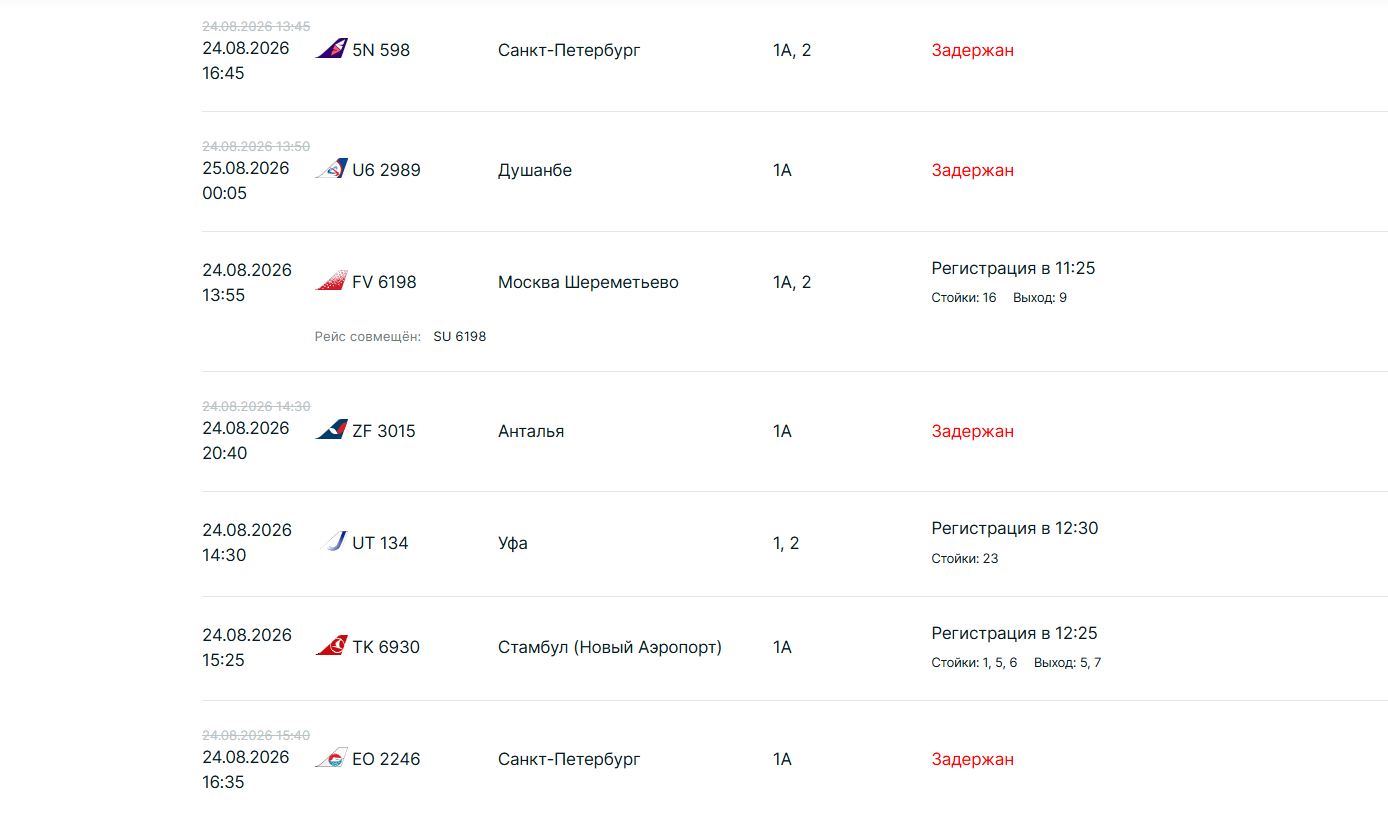Click Задержан status for EO 2246
The image size is (1388, 820).
(x=973, y=759)
